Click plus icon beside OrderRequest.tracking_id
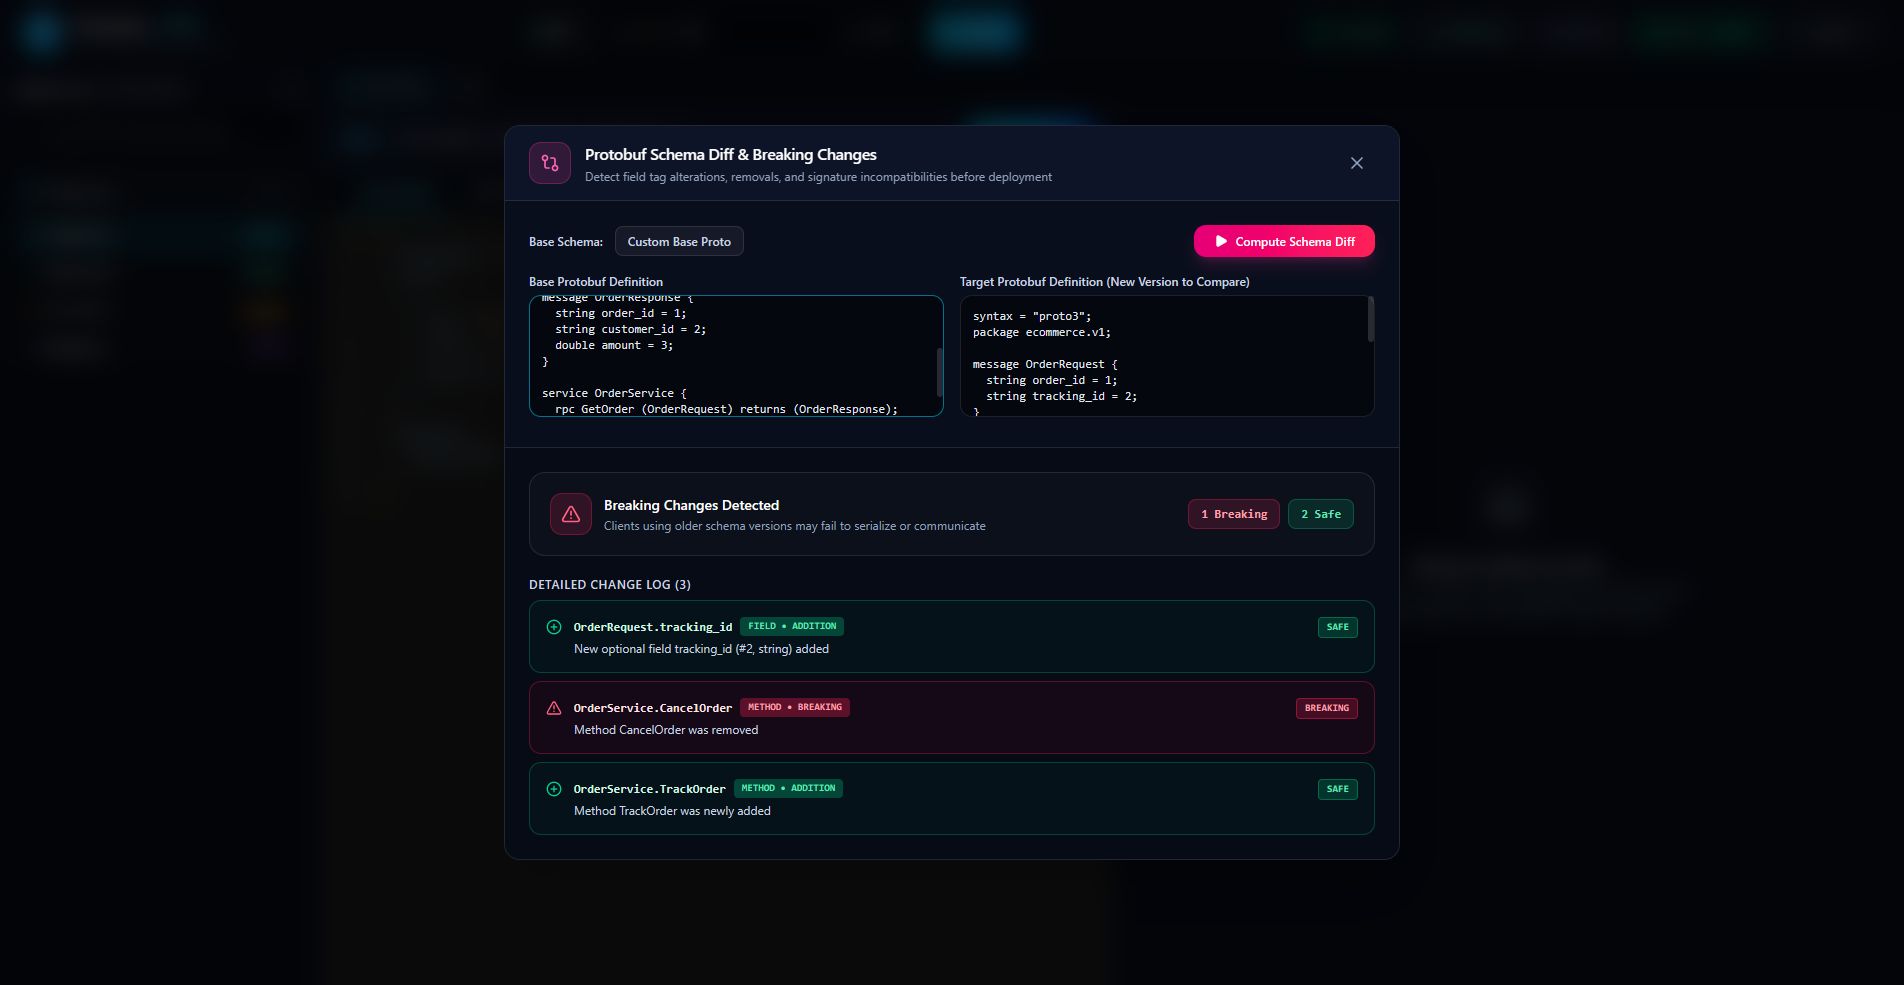1904x985 pixels. point(554,627)
